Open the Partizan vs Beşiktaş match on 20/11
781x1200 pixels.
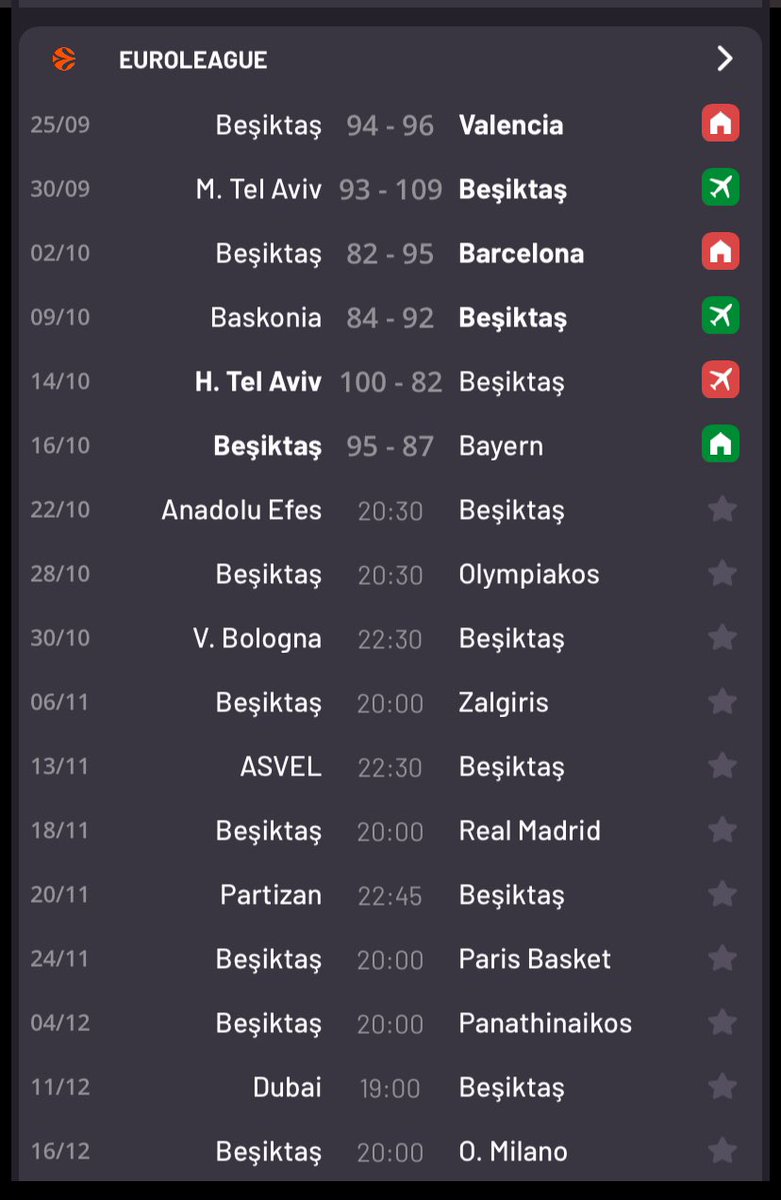coord(390,895)
